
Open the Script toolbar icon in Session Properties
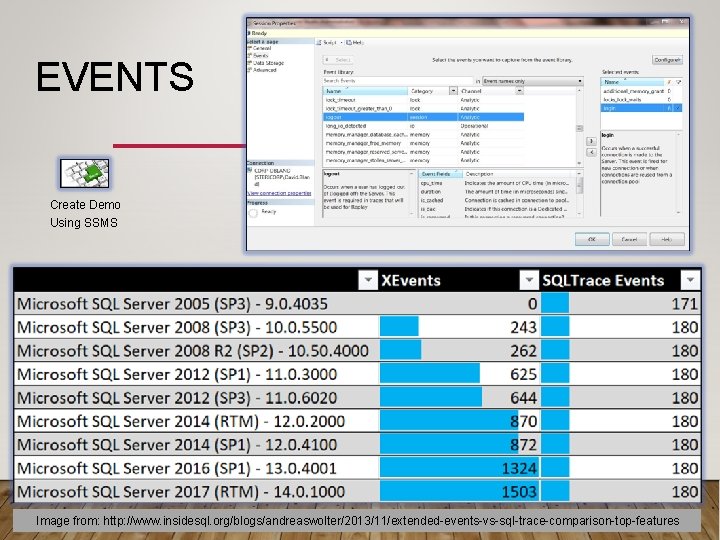point(320,43)
